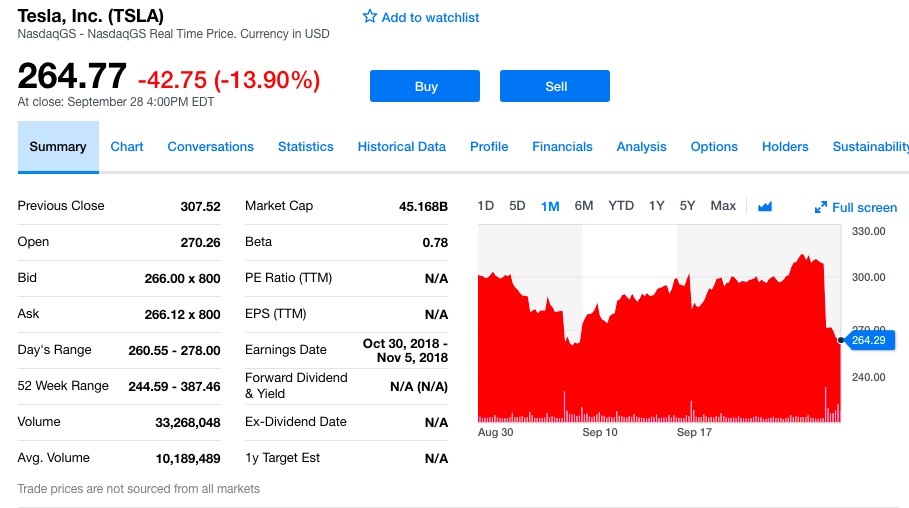Click the Avg. Volume value 10,189,489

pos(188,459)
